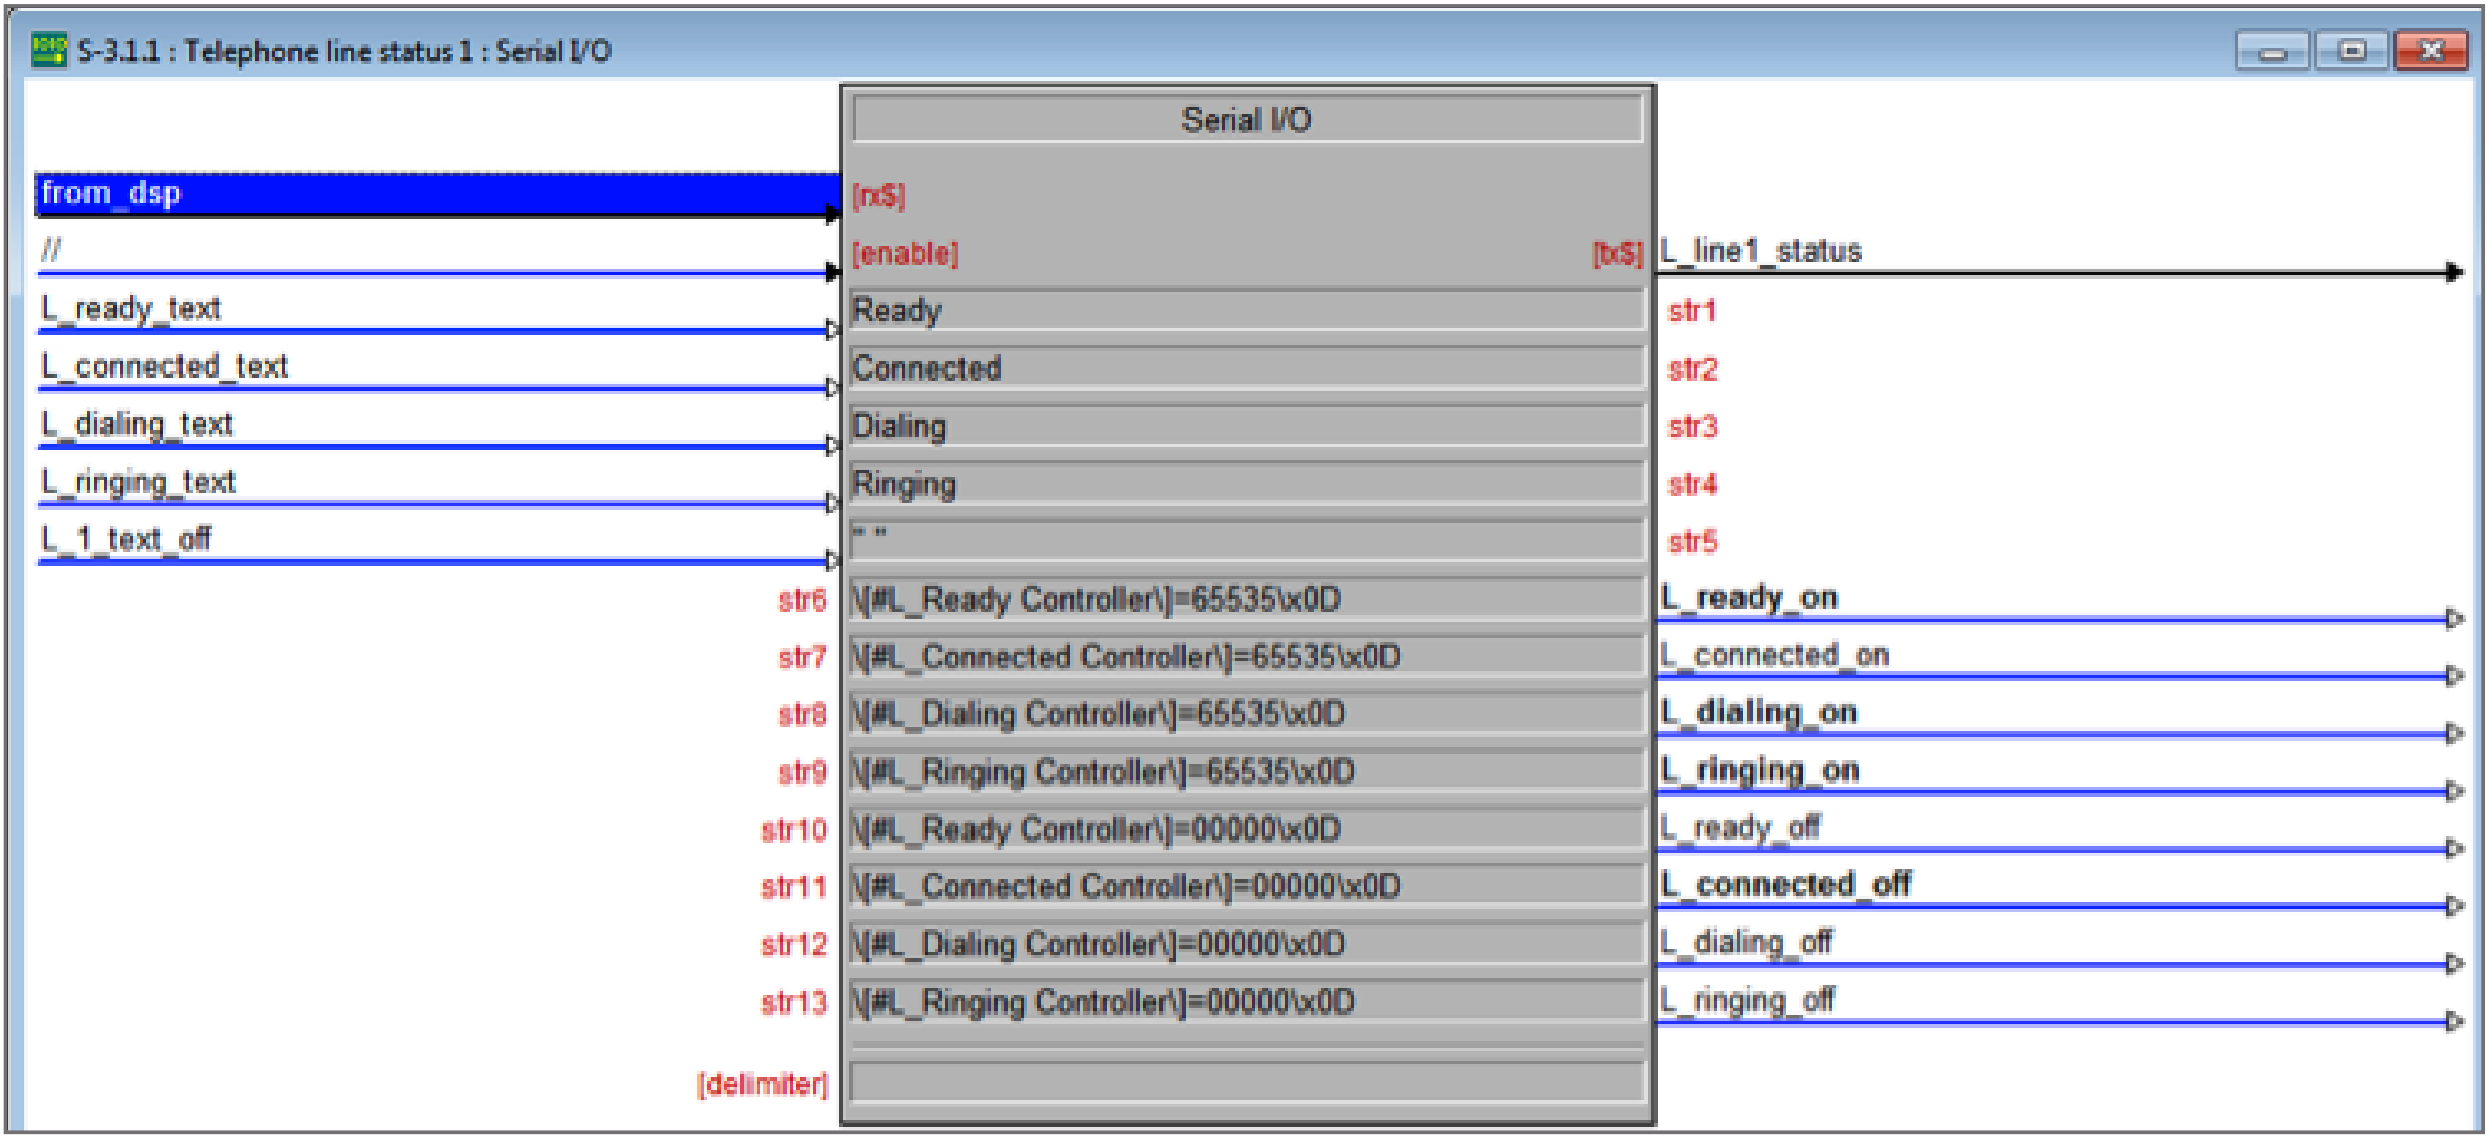The image size is (2487, 1136).
Task: Edit the Dialing string field for str3
Action: point(1240,426)
